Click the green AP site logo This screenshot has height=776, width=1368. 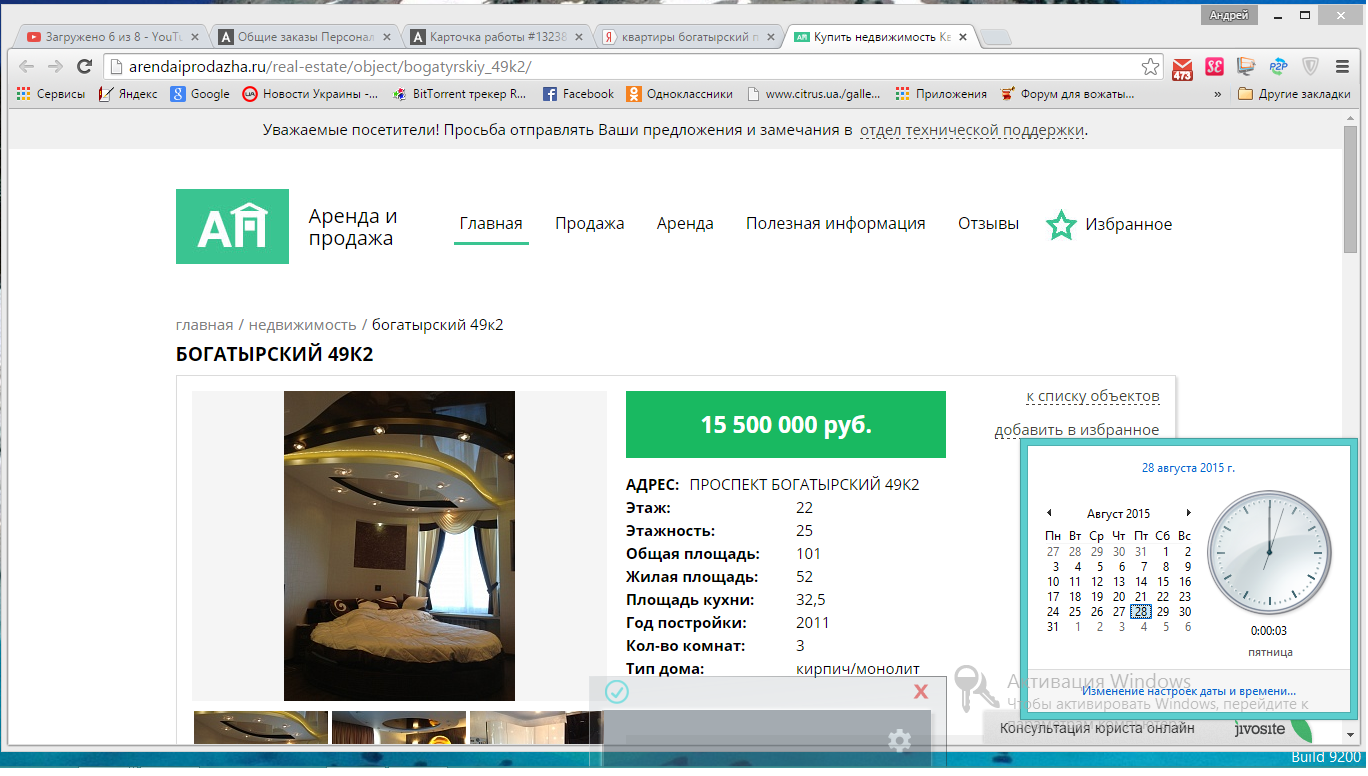[232, 226]
